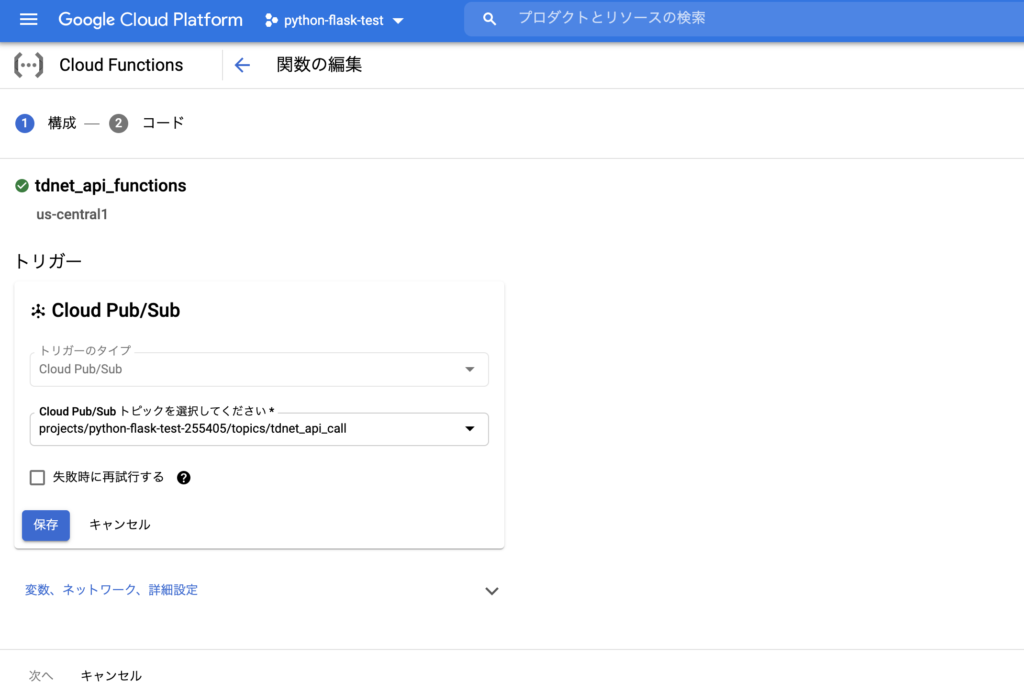
Task: Click the chevron beside the advanced settings
Action: pyautogui.click(x=492, y=591)
